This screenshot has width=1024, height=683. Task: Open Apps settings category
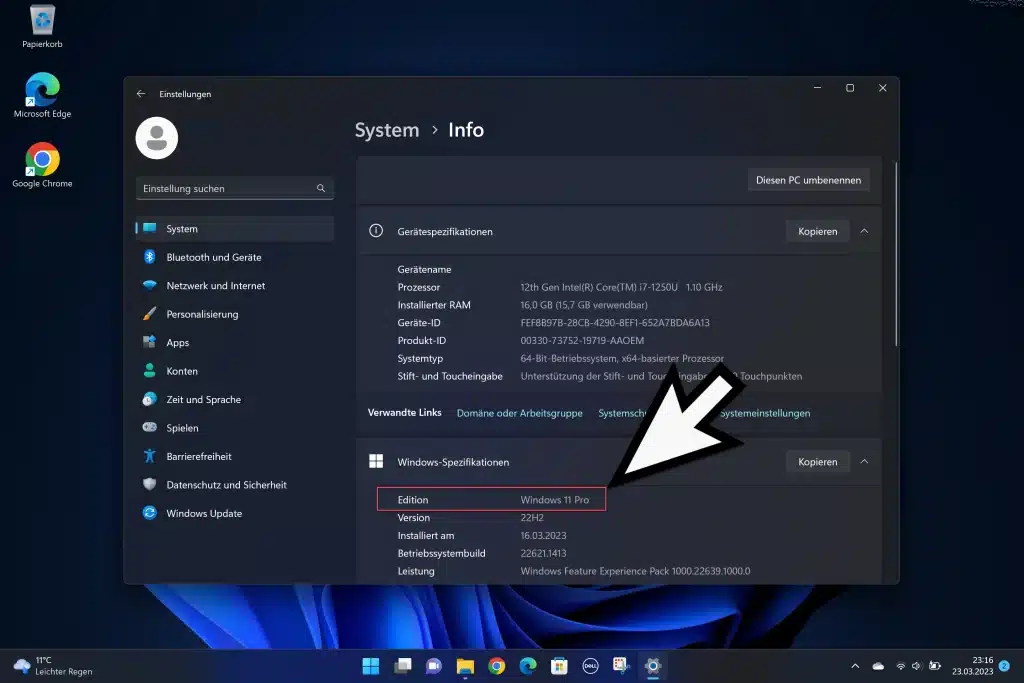(x=234, y=342)
